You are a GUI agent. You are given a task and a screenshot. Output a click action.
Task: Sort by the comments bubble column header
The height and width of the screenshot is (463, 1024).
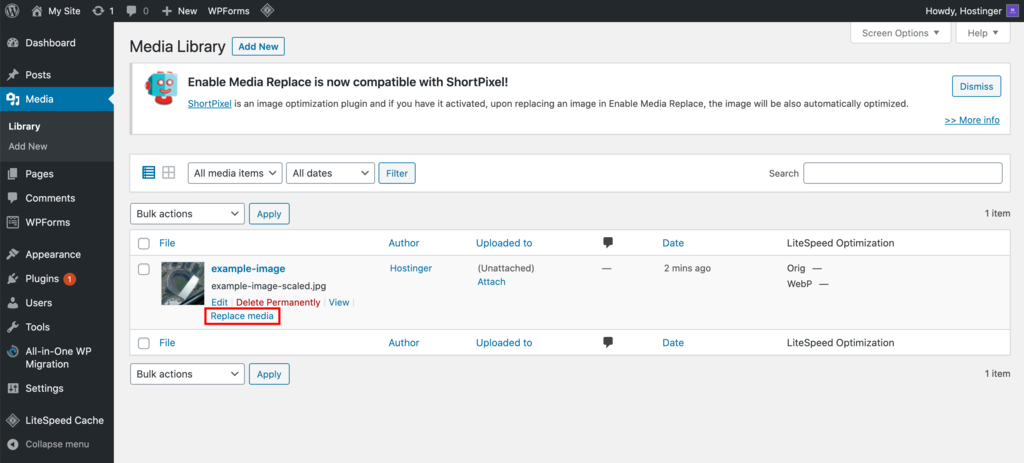click(x=608, y=243)
